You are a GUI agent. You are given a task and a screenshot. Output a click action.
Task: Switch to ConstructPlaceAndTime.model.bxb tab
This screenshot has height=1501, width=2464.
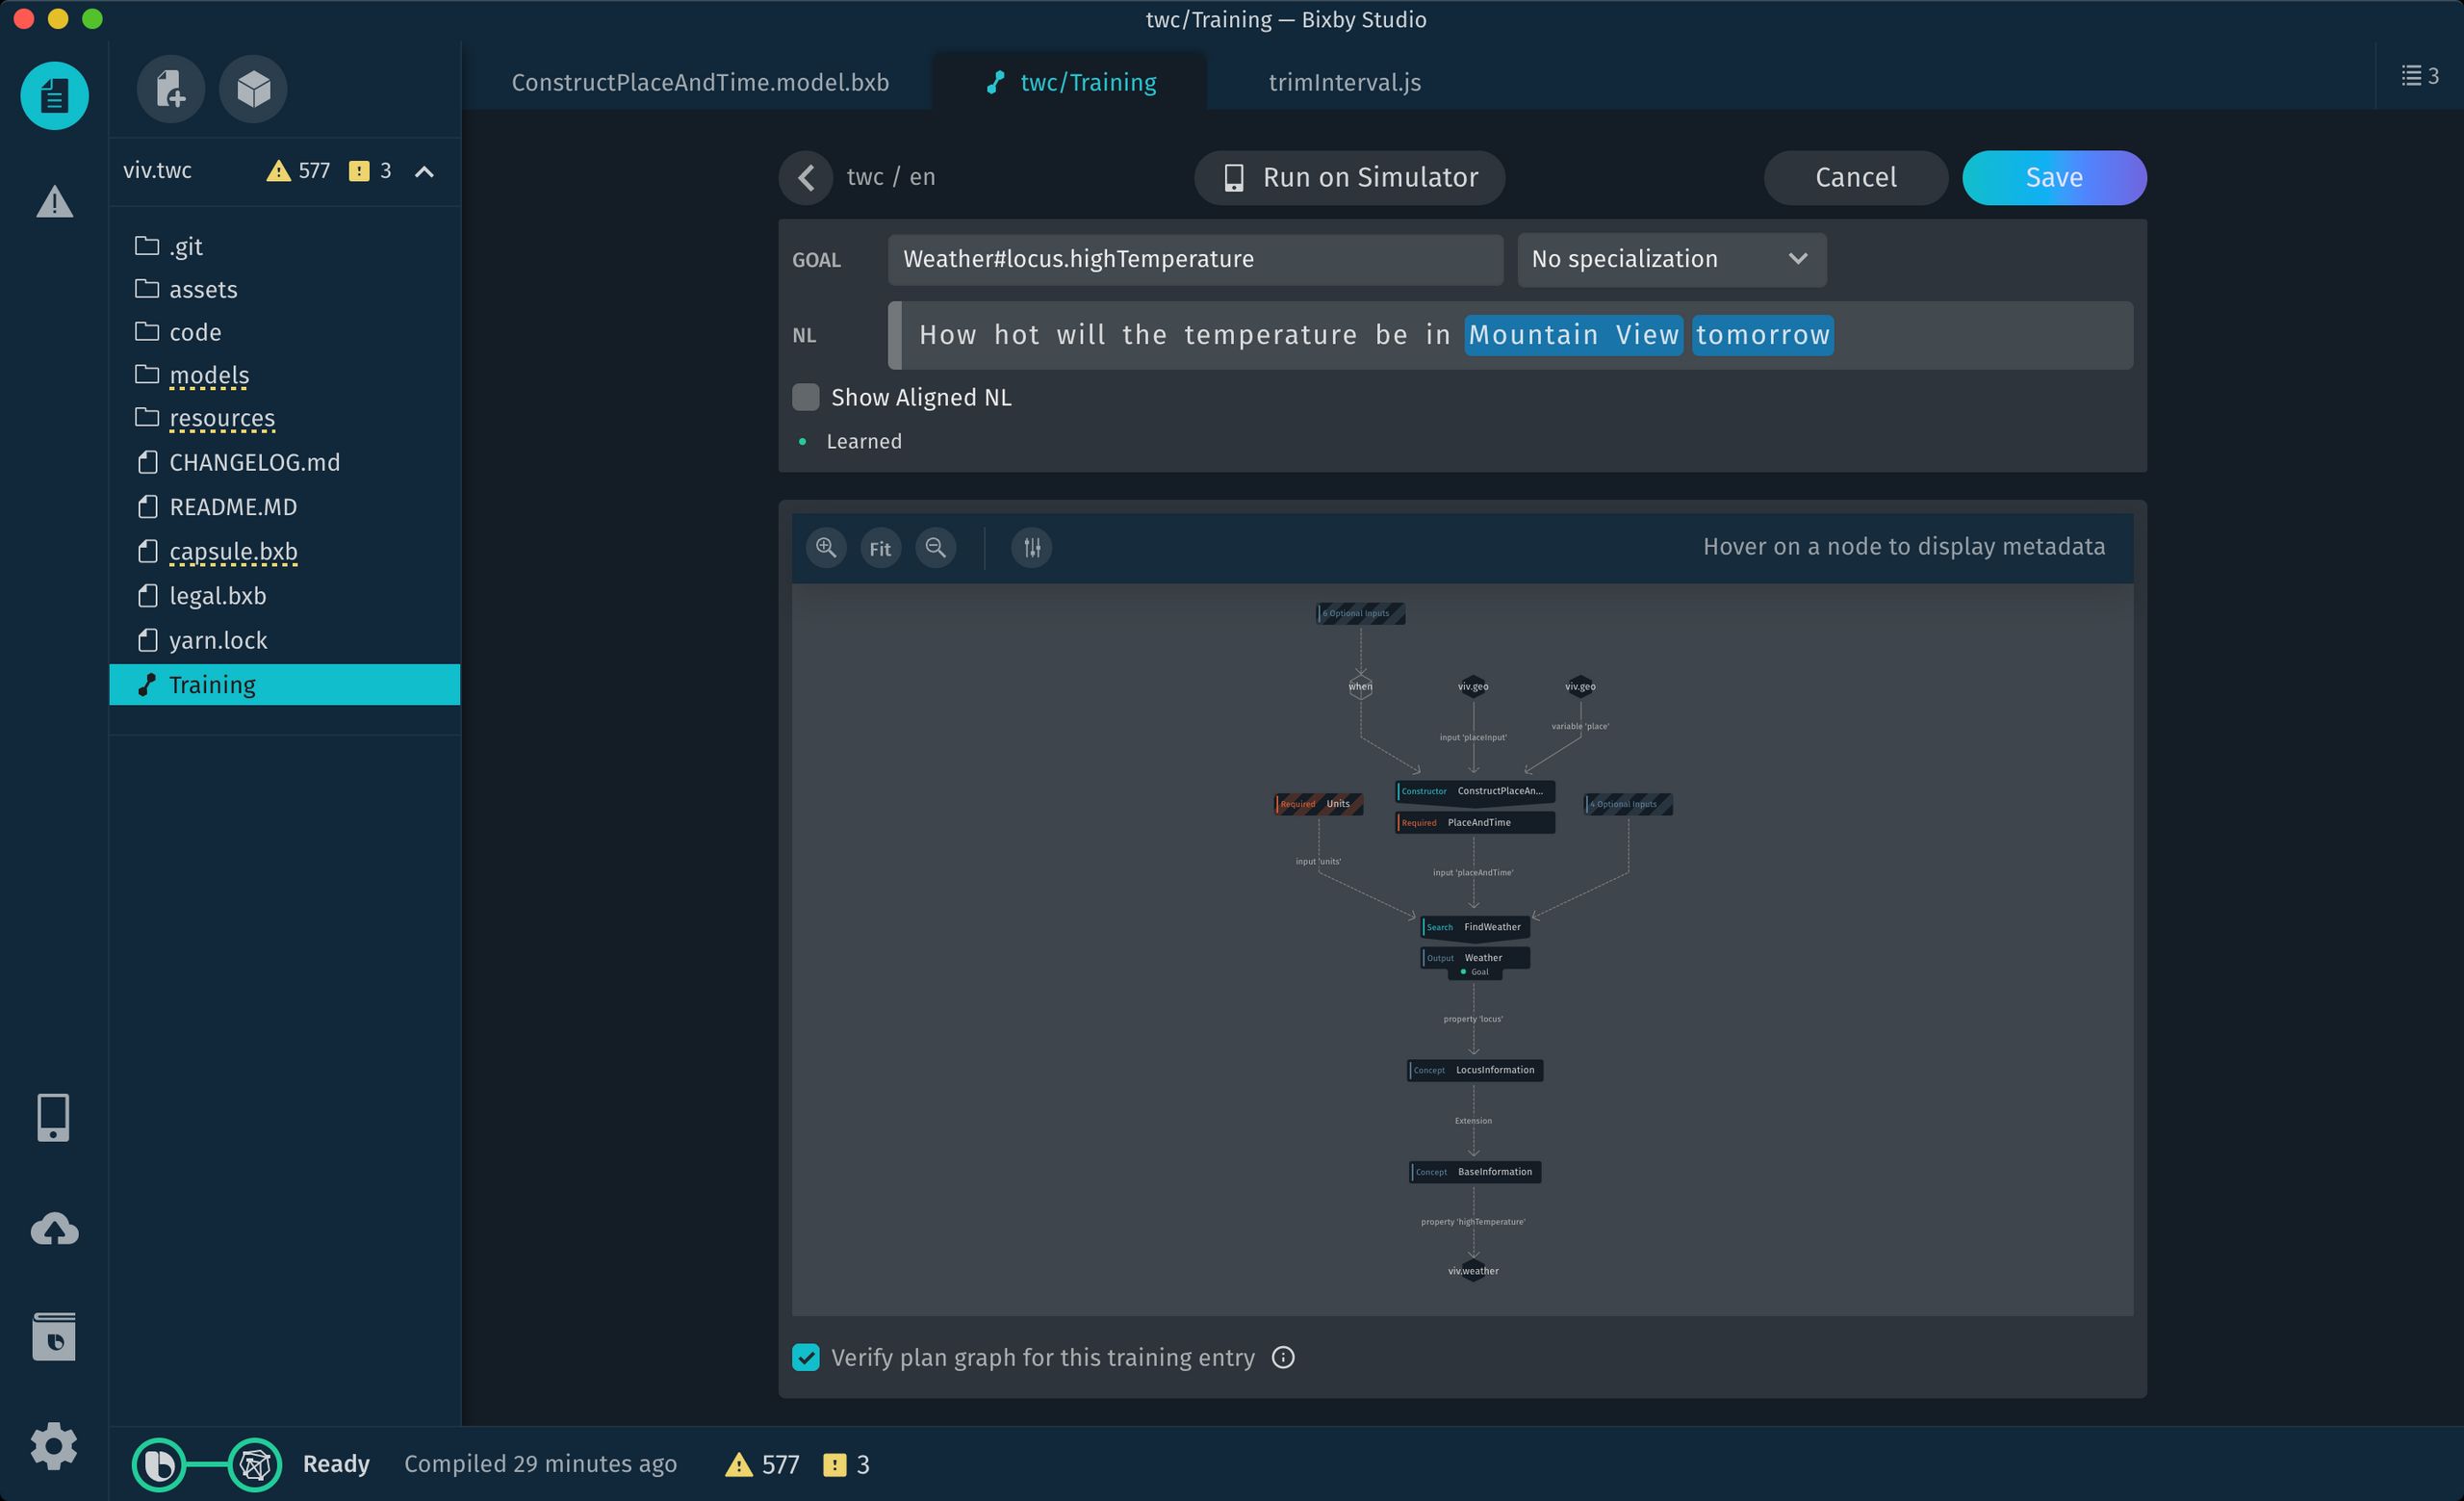[x=700, y=82]
